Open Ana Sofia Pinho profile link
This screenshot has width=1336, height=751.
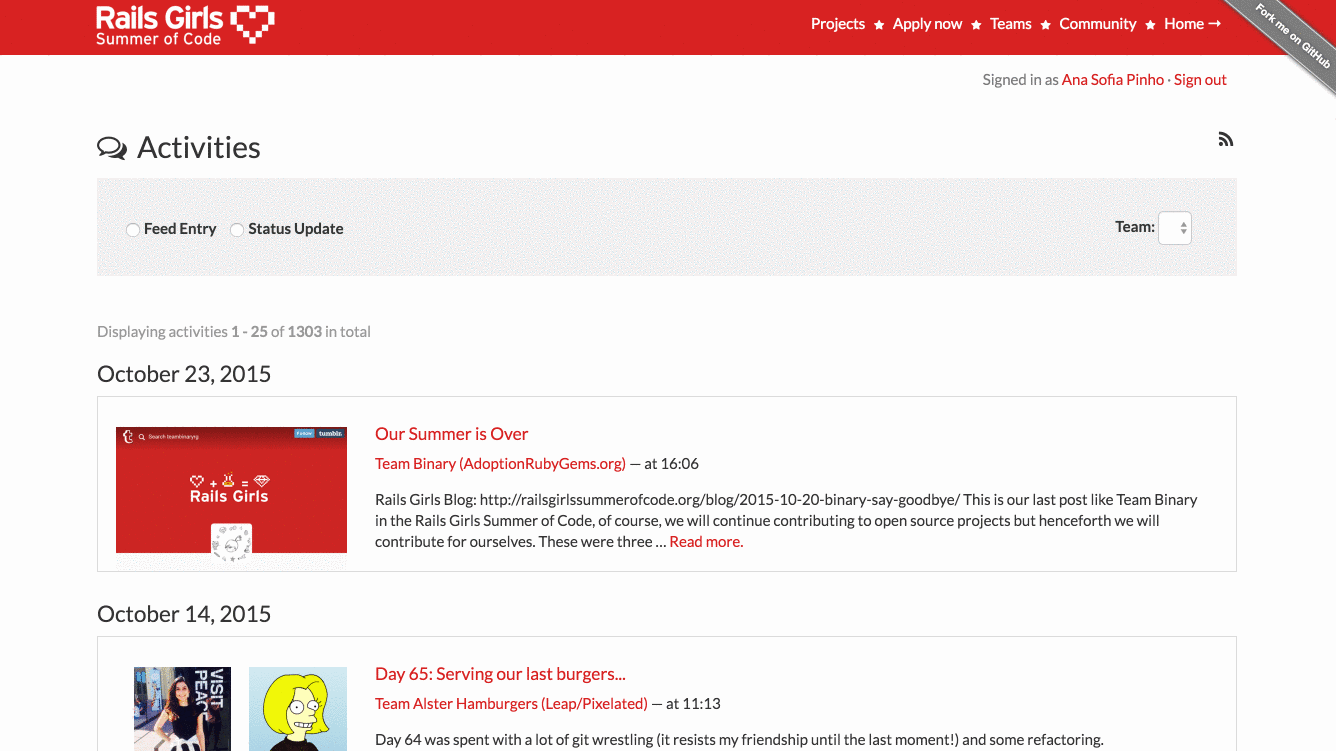(1113, 80)
